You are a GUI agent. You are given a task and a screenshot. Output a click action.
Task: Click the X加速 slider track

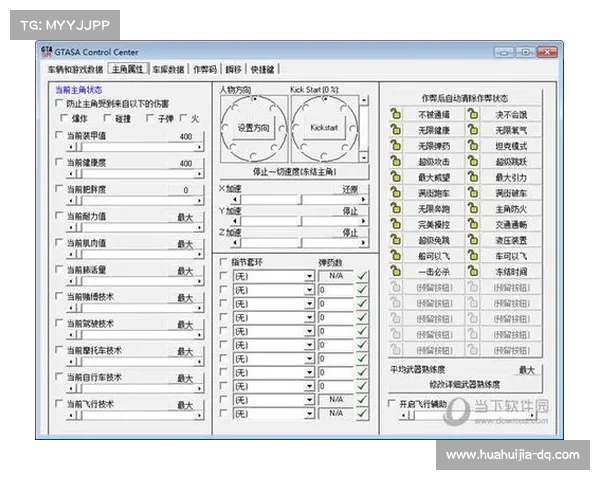(258, 198)
